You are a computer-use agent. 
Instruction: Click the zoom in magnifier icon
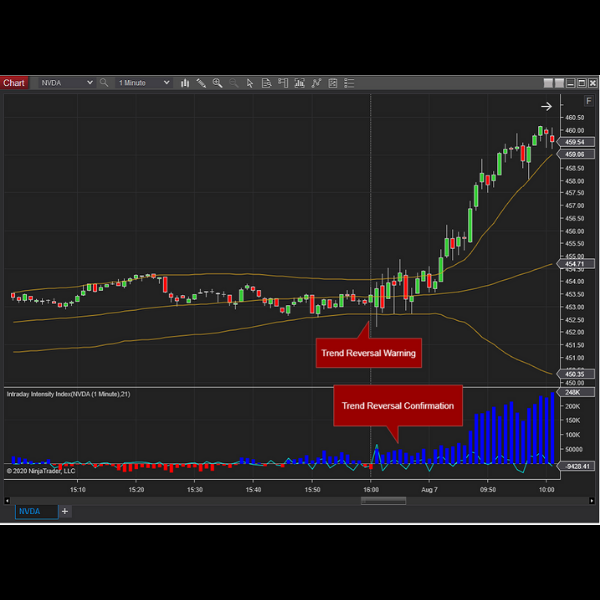[x=217, y=83]
